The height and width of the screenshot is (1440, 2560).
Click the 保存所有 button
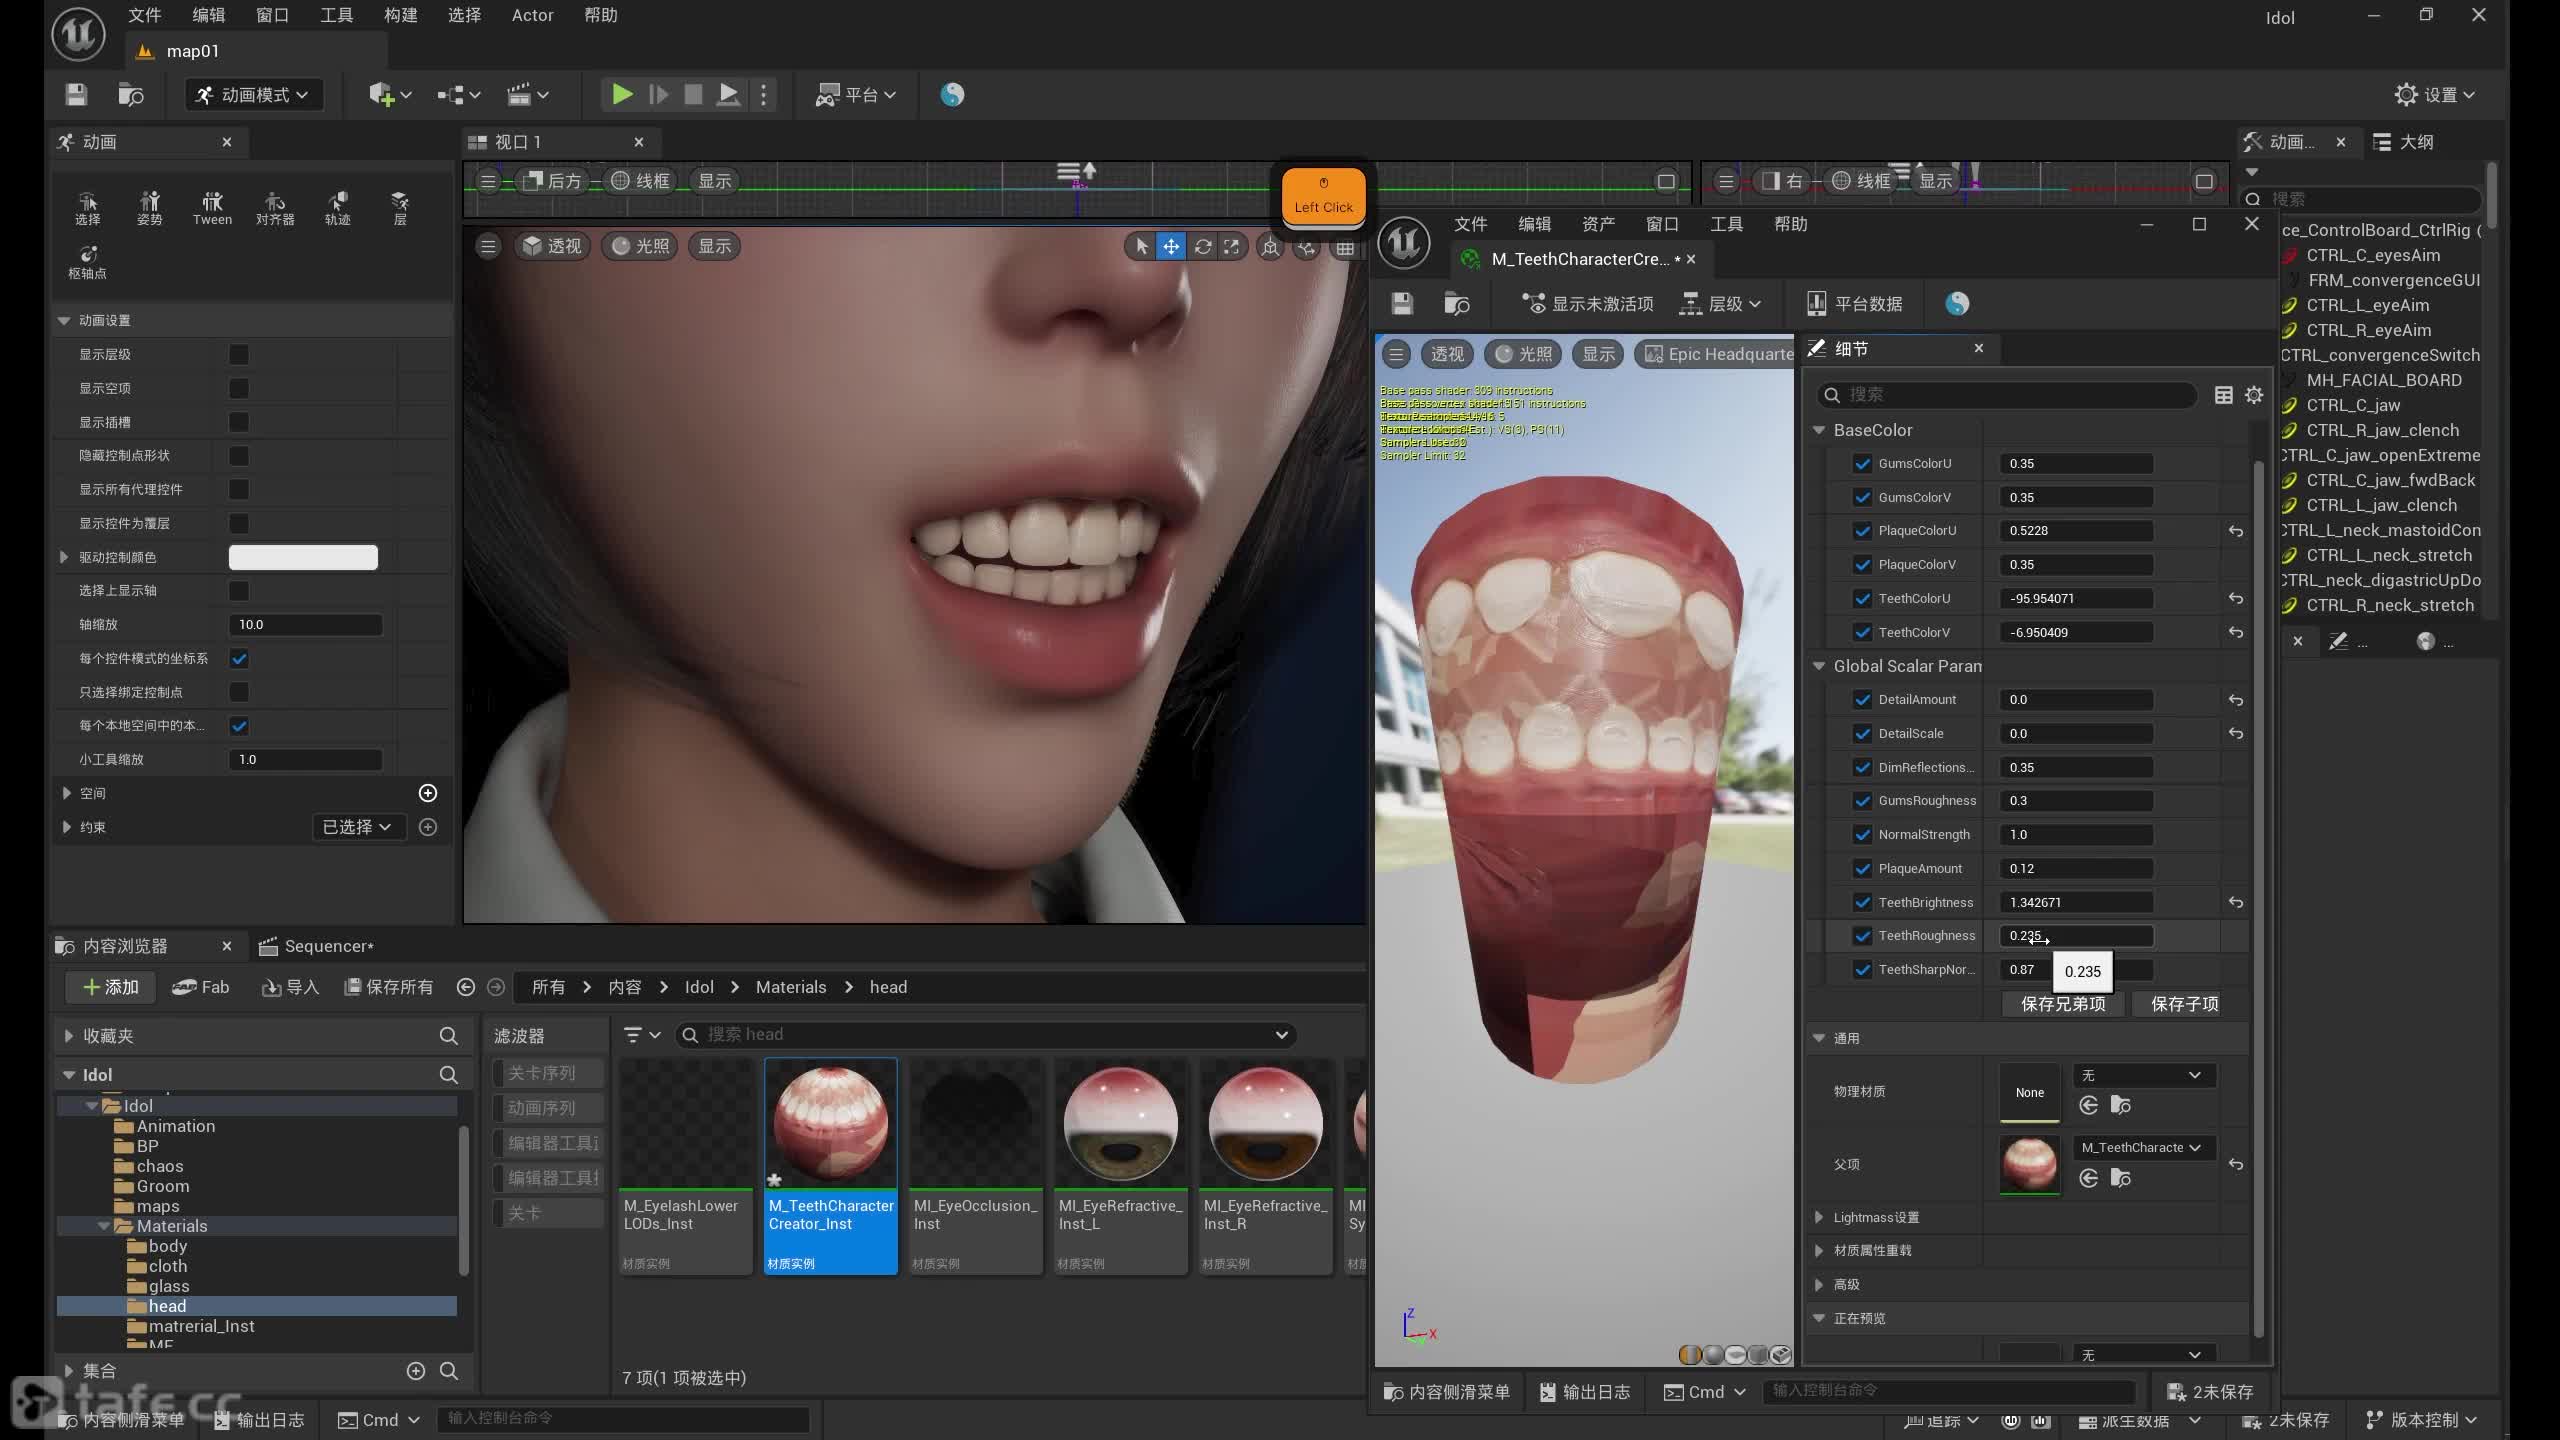pos(389,987)
